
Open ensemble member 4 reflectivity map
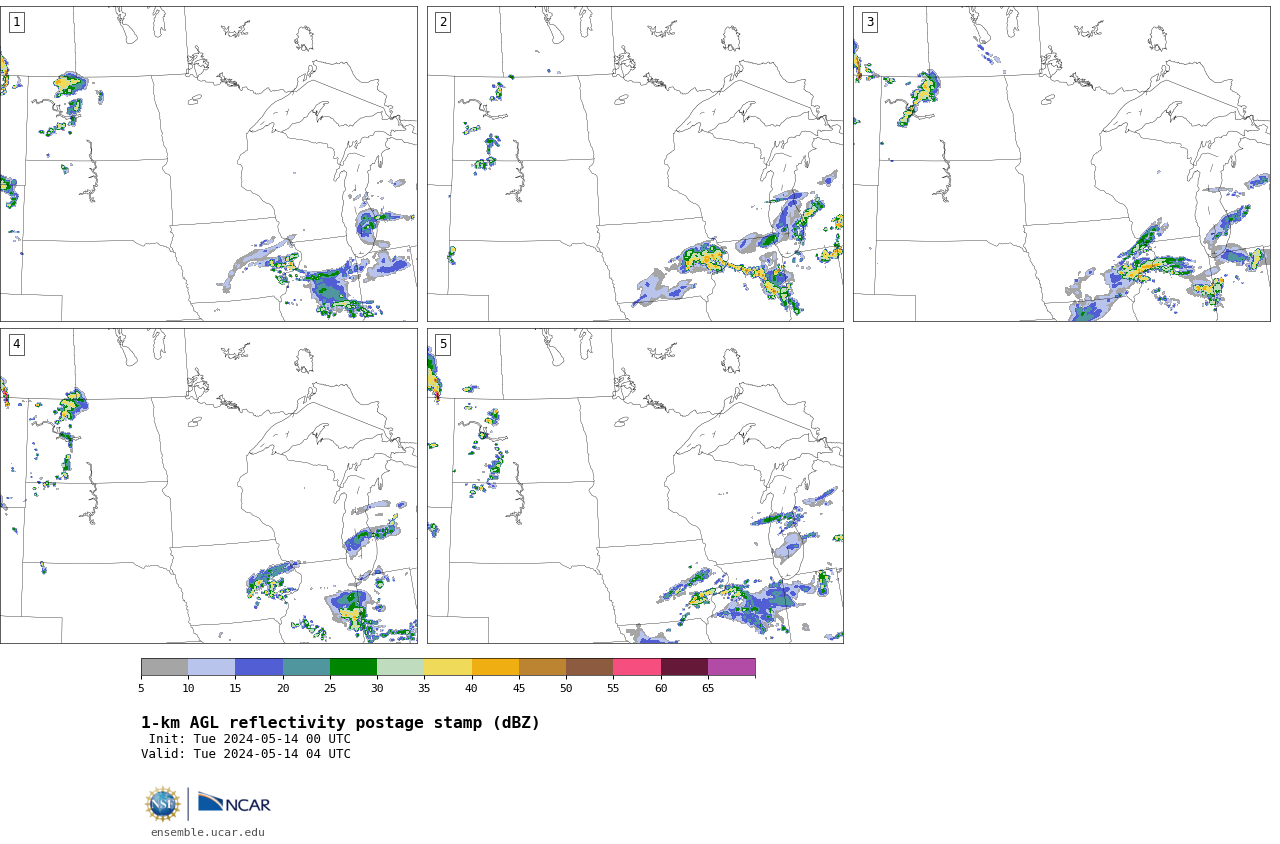[208, 486]
